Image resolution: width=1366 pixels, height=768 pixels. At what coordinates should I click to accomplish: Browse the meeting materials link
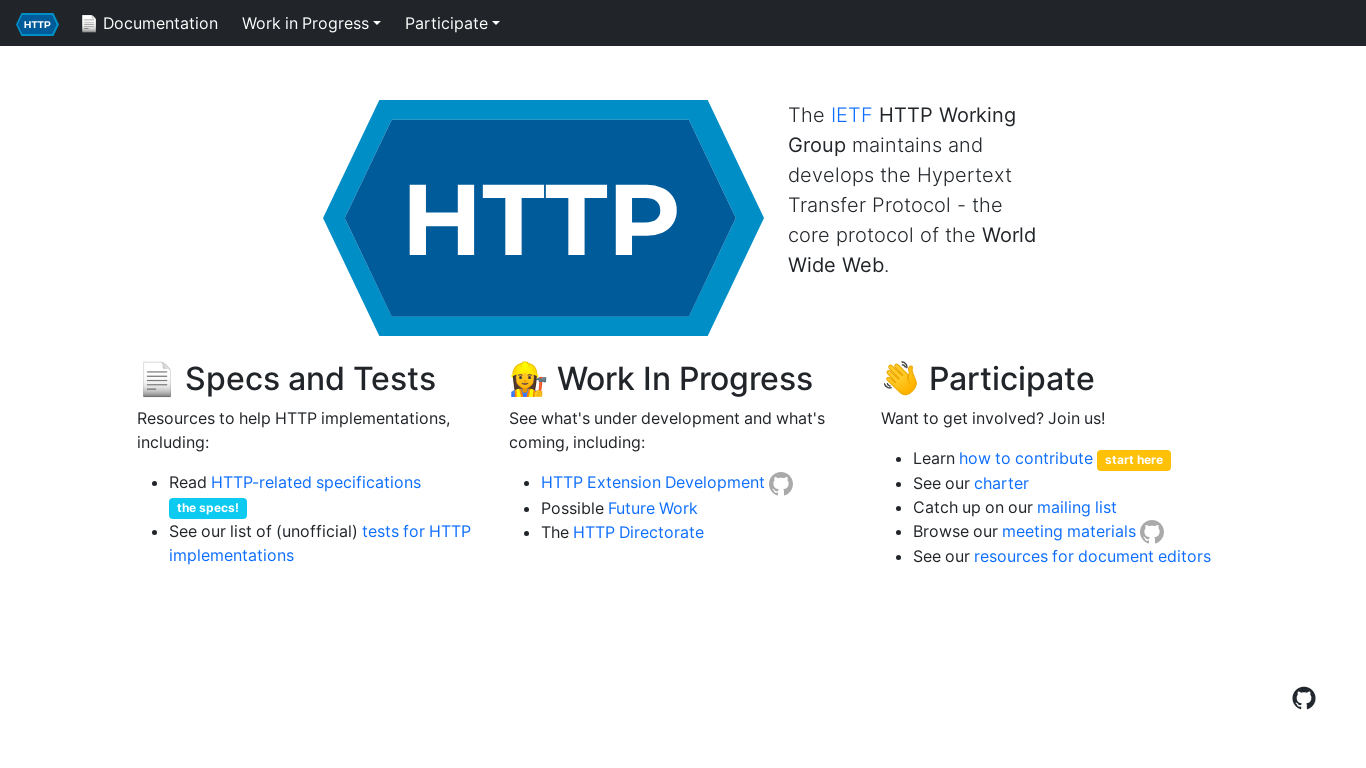pos(1069,531)
